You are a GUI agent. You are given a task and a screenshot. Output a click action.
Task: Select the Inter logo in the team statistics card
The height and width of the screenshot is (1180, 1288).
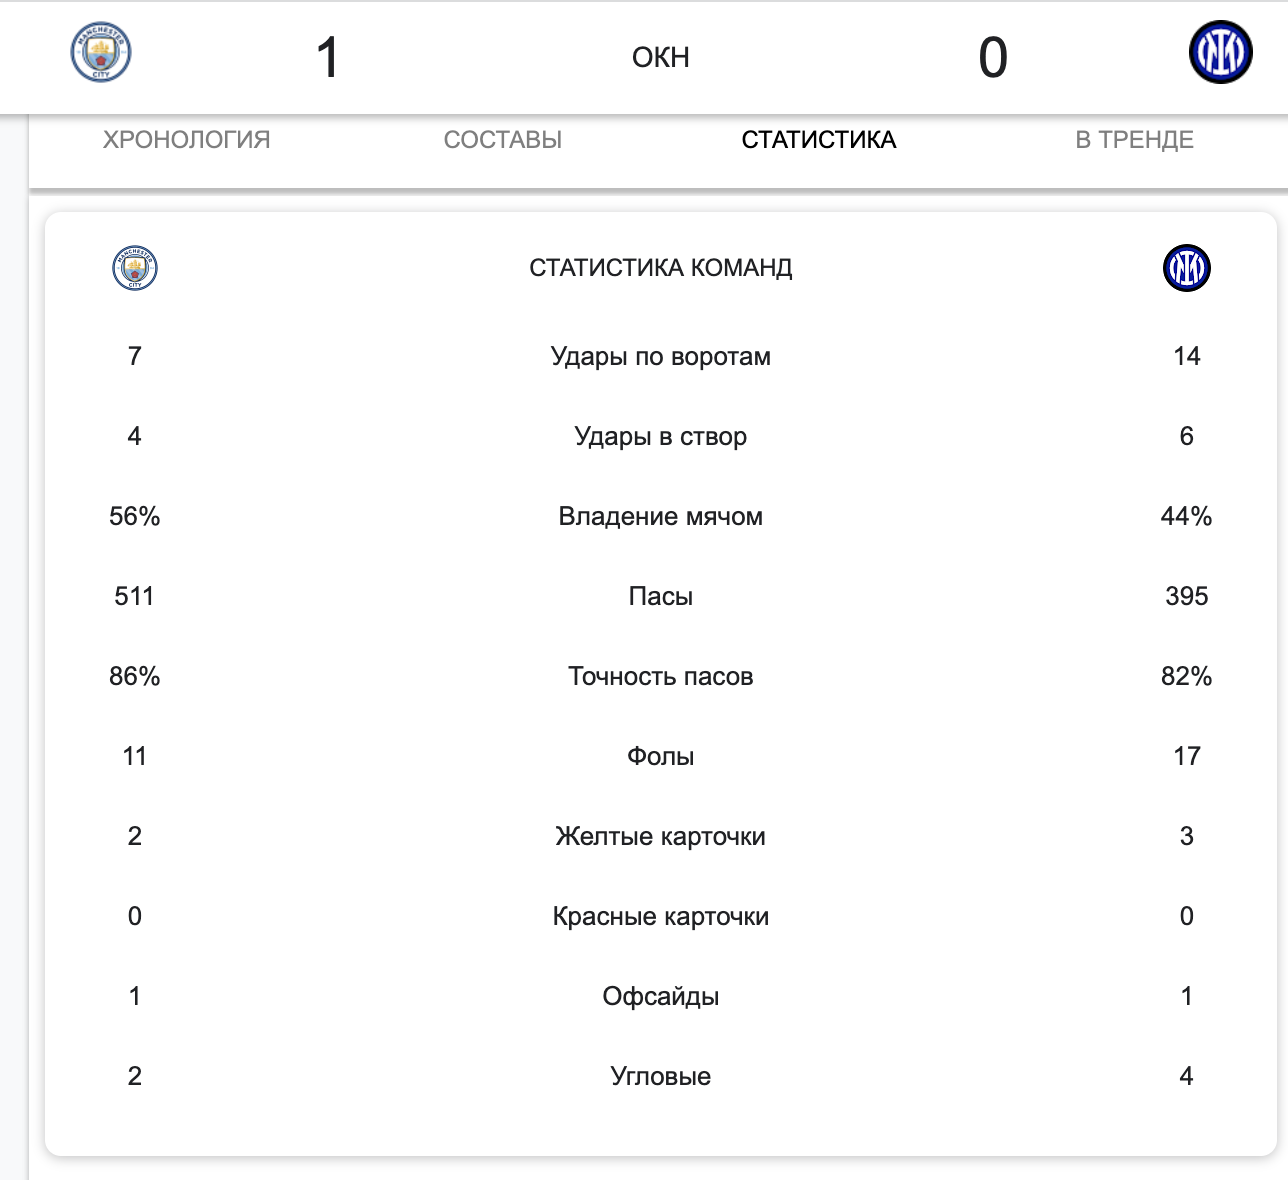1186,268
